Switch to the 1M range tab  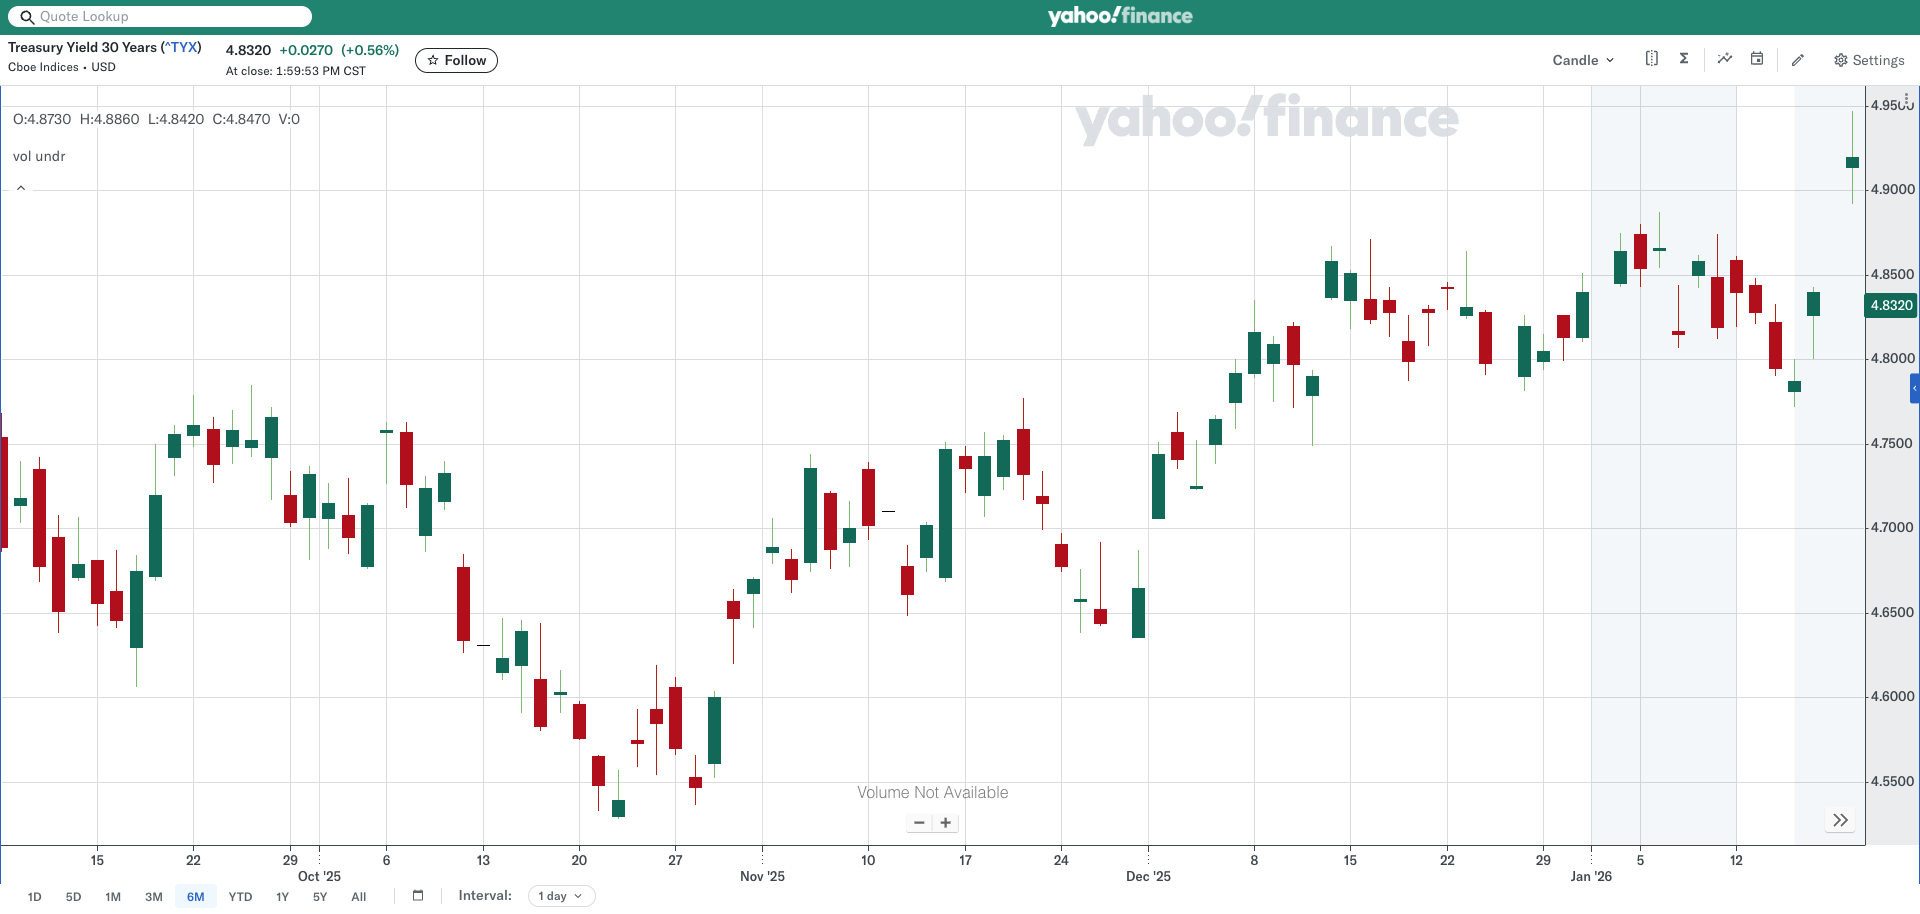pyautogui.click(x=113, y=897)
